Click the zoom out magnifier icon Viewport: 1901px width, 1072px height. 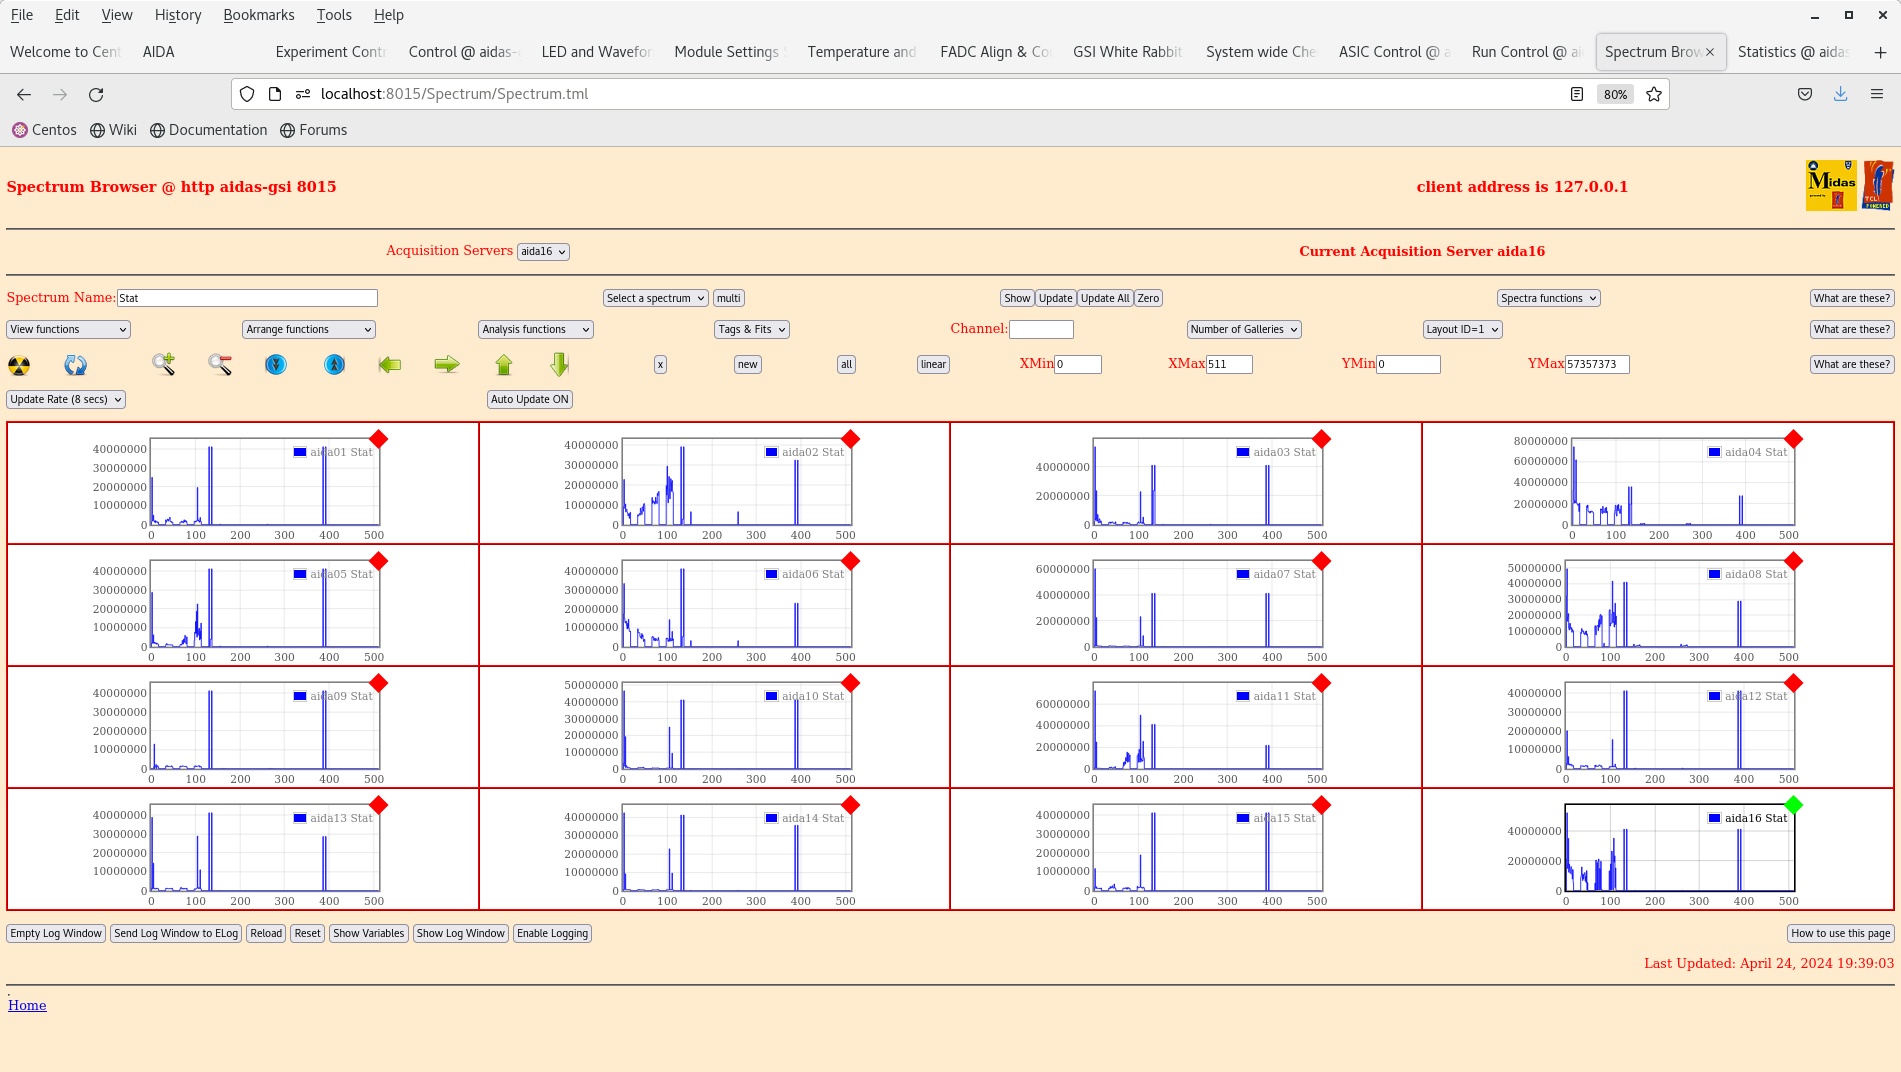(220, 365)
